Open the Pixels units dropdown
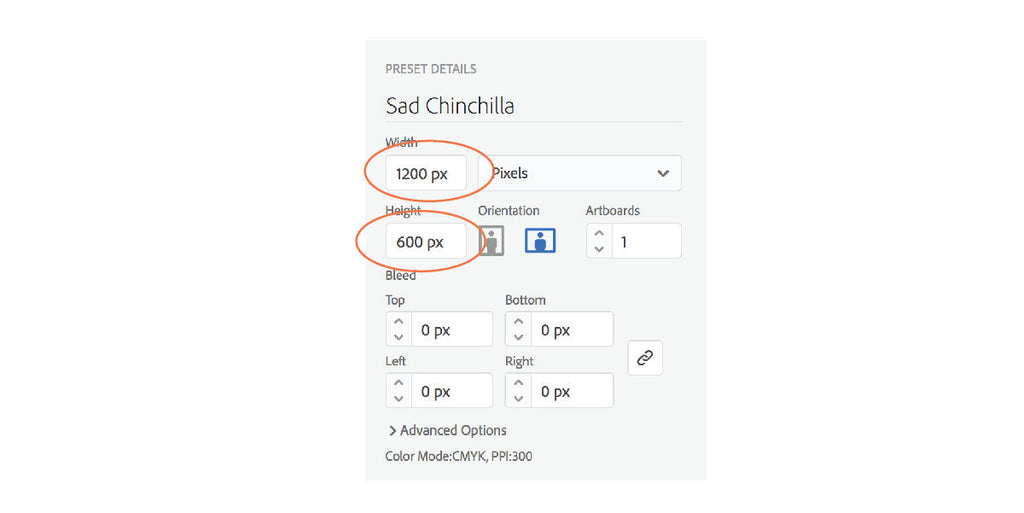Viewport: 1024px width, 513px height. (584, 173)
